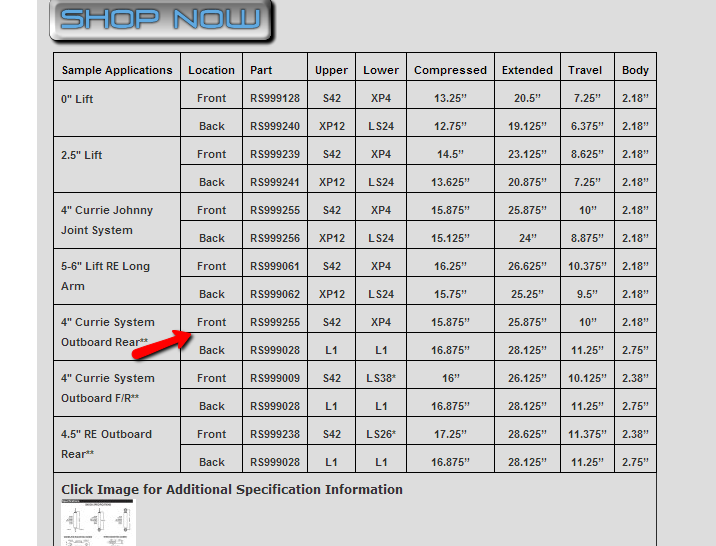Click part number RS999241

tap(275, 182)
